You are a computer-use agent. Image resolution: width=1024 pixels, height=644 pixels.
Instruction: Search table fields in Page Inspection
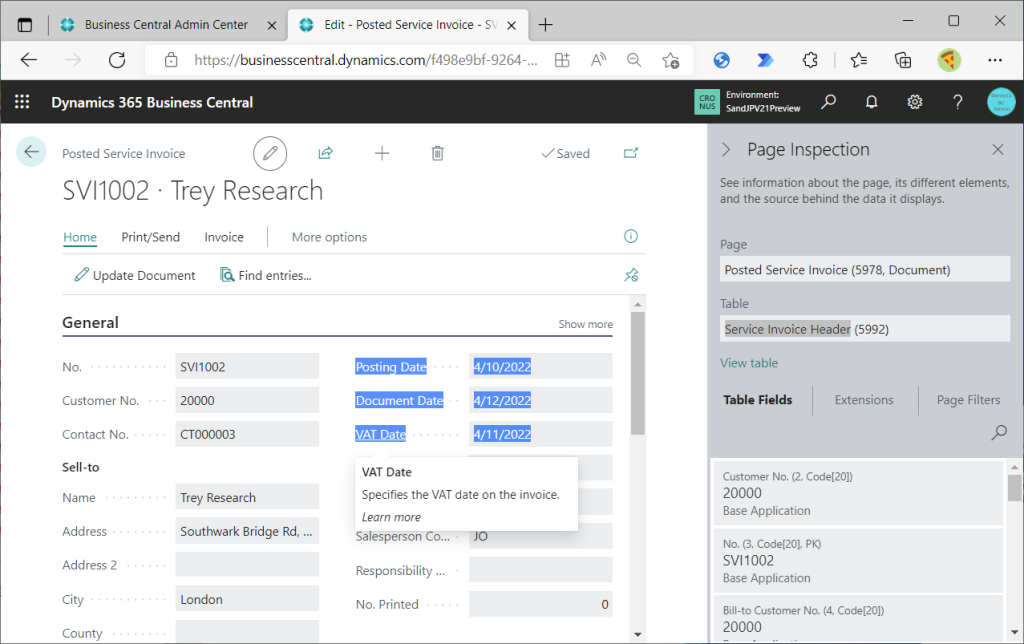999,432
